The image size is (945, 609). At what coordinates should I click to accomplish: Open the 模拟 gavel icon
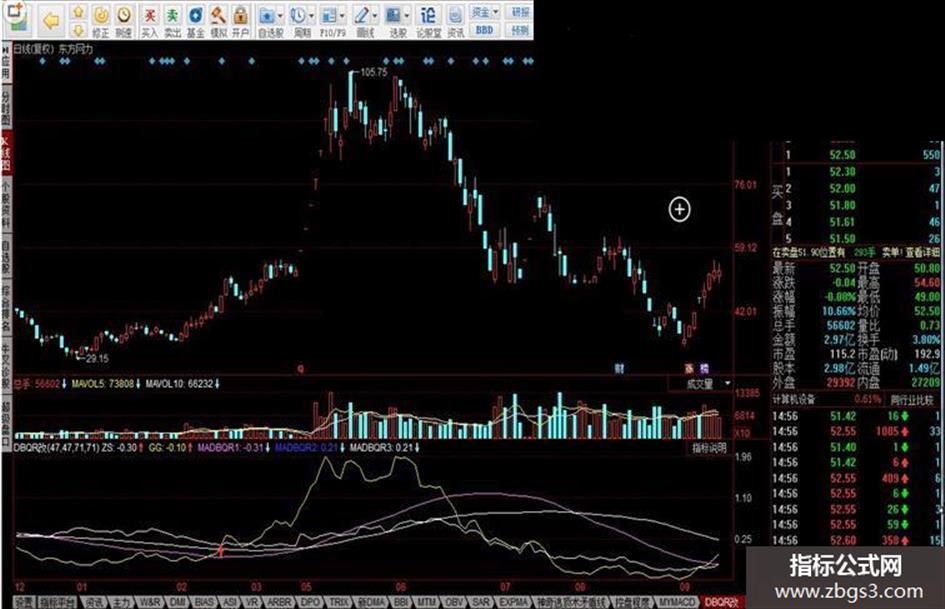pyautogui.click(x=218, y=21)
